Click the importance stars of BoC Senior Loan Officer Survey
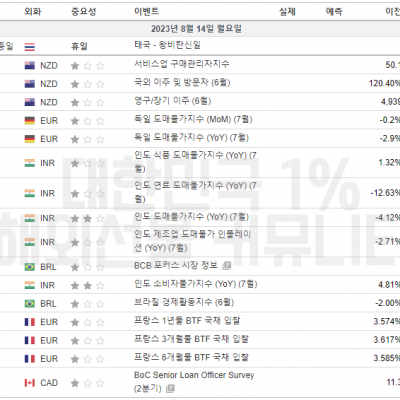The image size is (400, 400). 88,383
